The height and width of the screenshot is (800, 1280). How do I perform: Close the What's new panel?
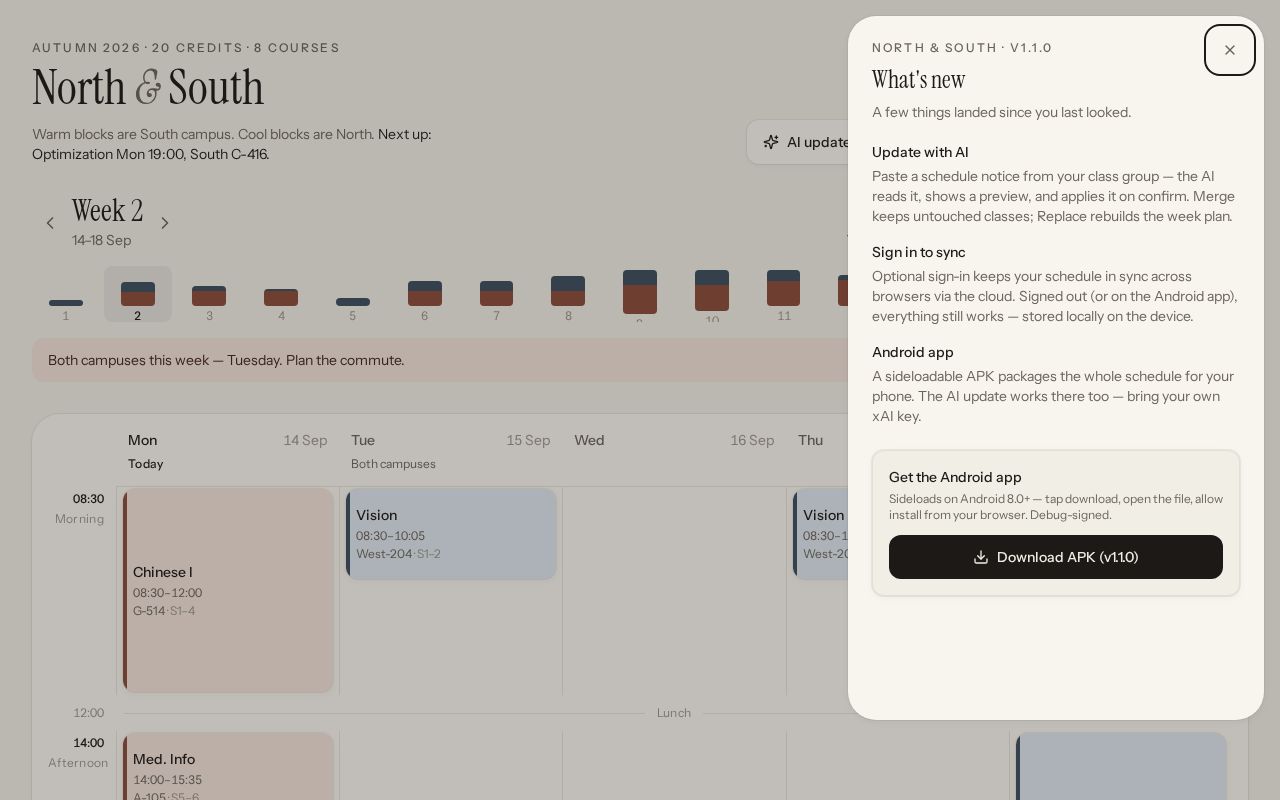point(1229,50)
